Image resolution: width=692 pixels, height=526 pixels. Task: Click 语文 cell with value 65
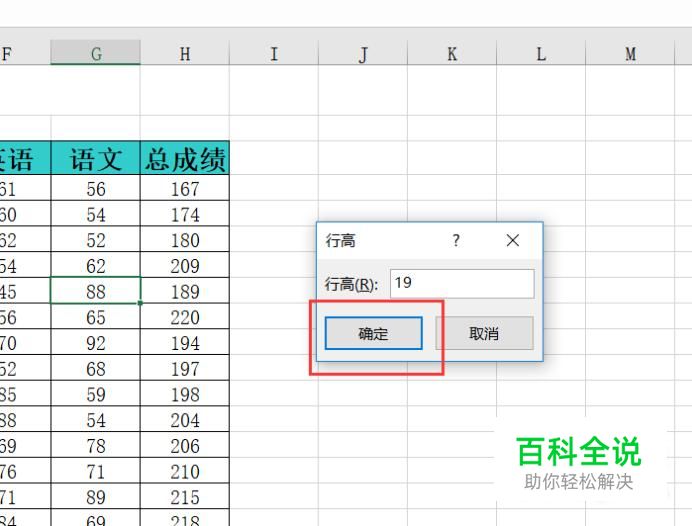coord(96,317)
